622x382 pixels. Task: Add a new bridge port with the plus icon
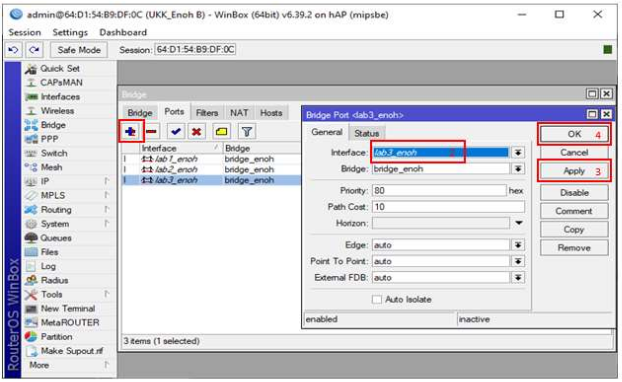point(131,131)
